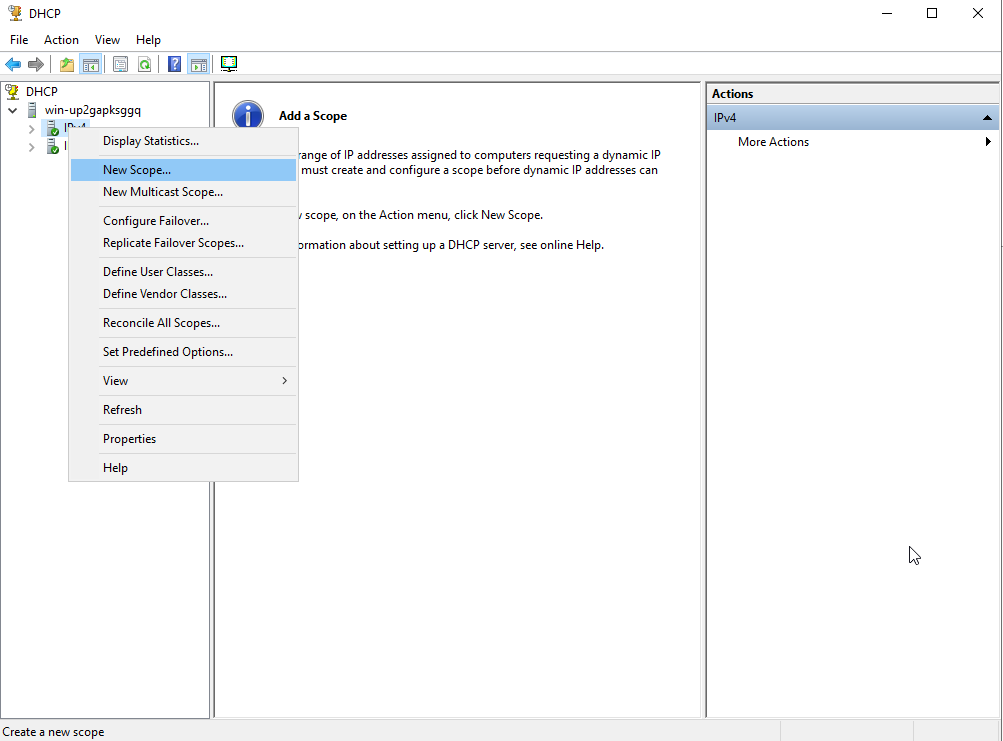Click the Back arrow in the toolbar
The width and height of the screenshot is (1003, 741).
coord(13,65)
